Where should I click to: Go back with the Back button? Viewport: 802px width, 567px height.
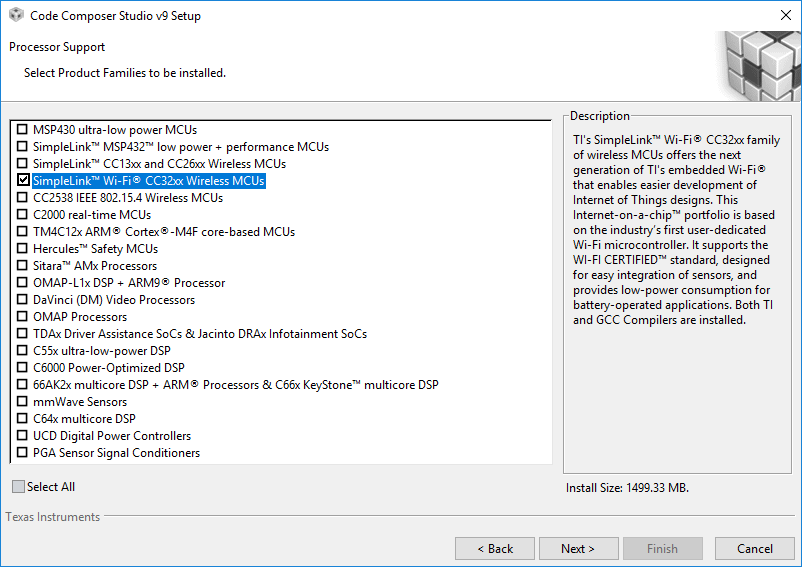click(495, 549)
